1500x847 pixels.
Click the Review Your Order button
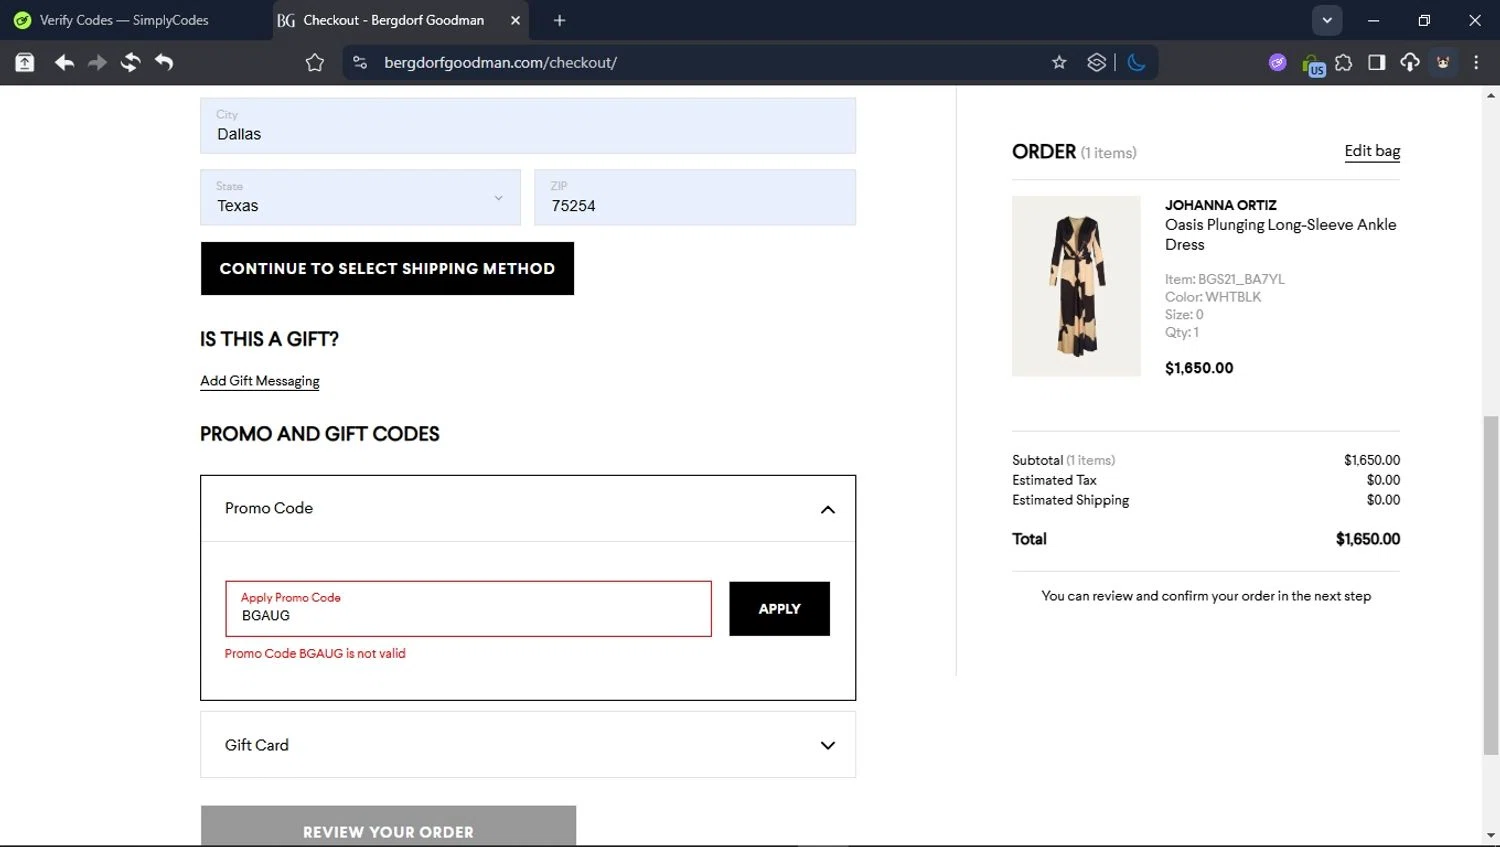pyautogui.click(x=388, y=826)
